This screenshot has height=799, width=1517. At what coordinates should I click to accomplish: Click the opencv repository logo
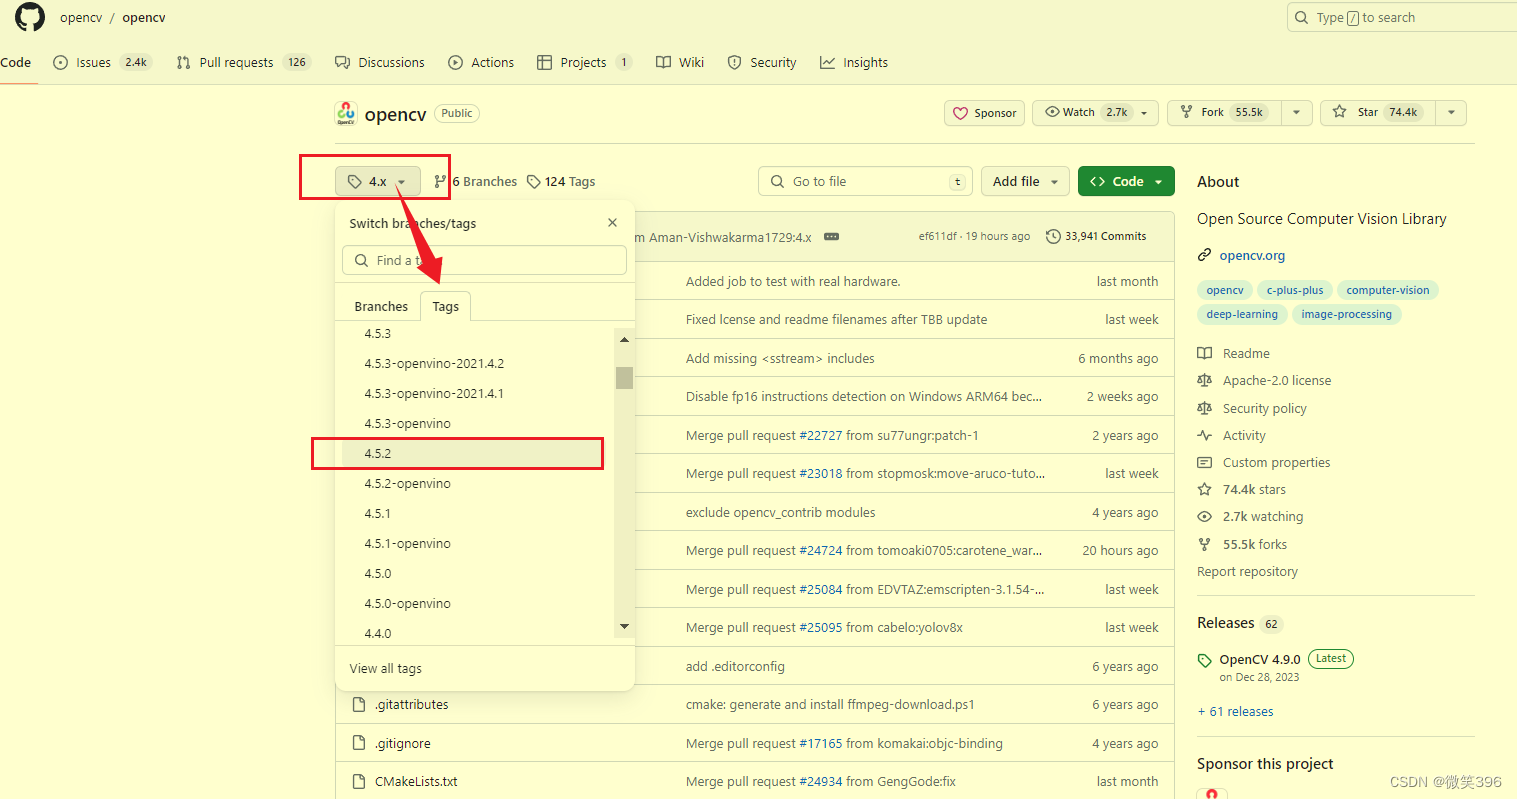click(346, 113)
